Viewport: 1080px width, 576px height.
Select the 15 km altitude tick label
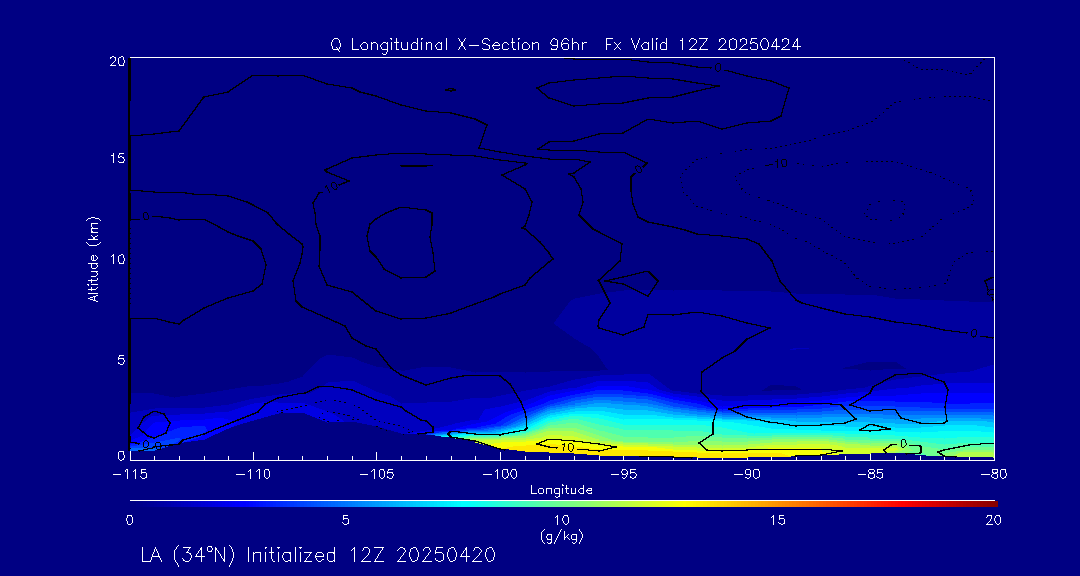click(115, 159)
